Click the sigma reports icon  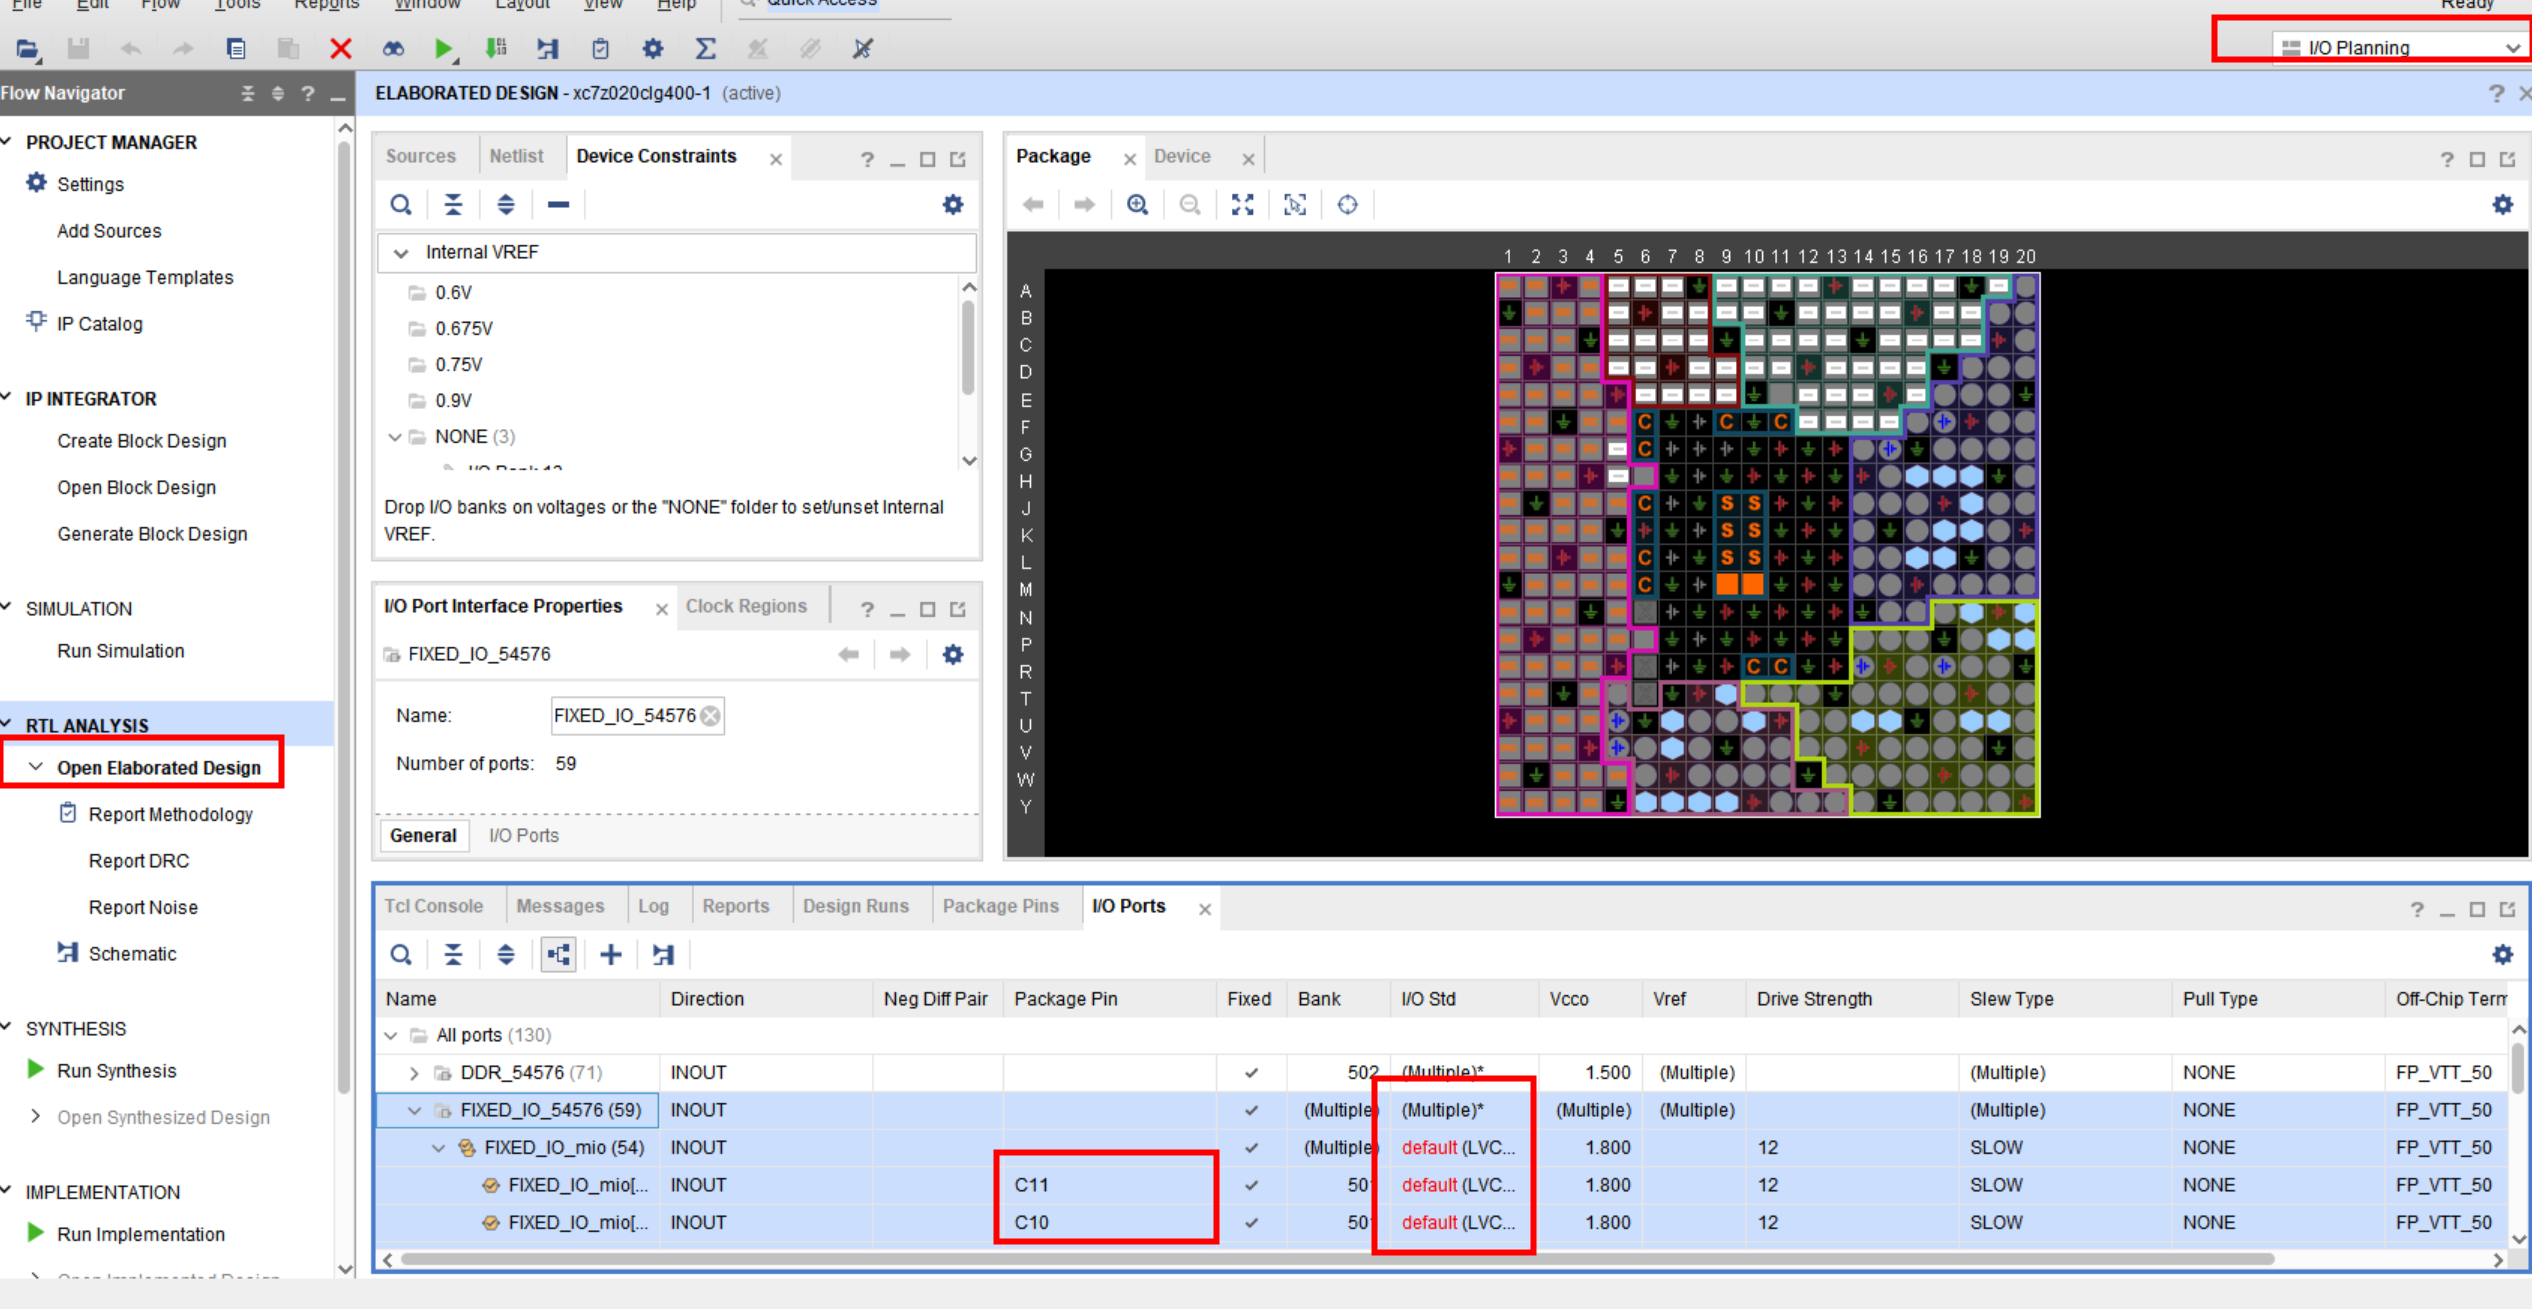click(705, 48)
